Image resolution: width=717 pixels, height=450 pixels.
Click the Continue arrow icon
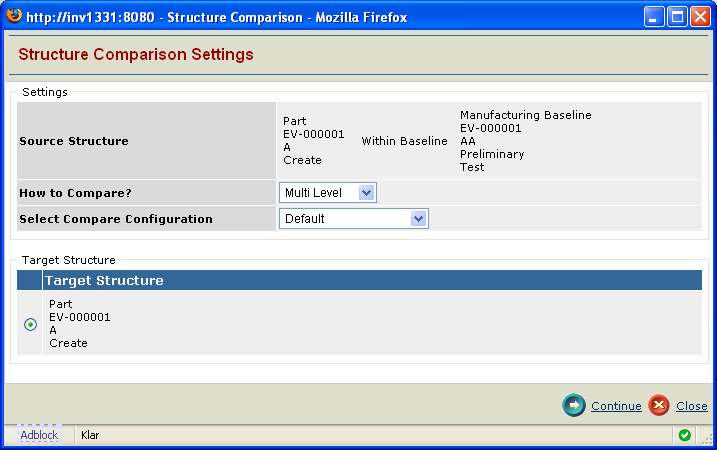point(574,405)
